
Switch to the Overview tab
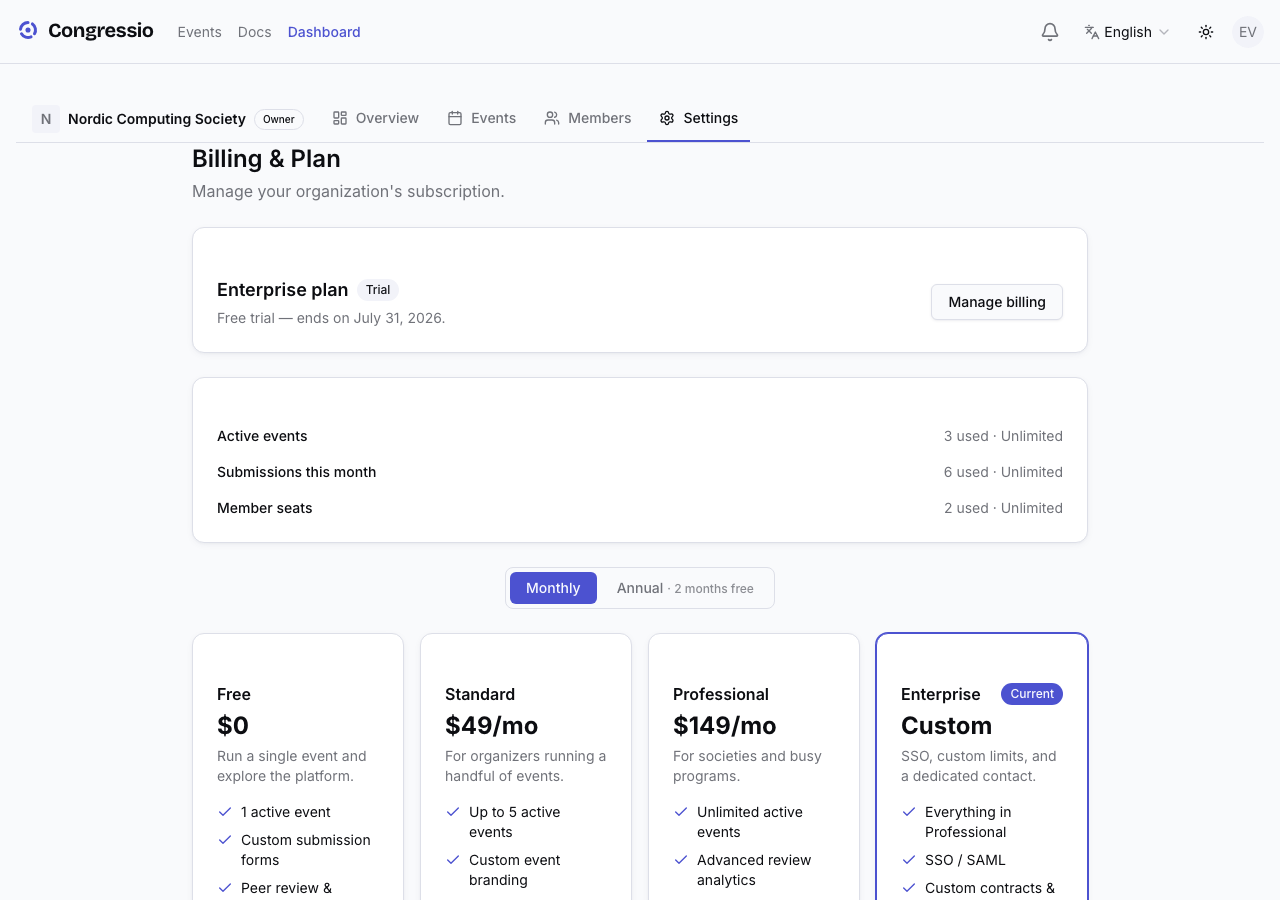click(x=375, y=118)
